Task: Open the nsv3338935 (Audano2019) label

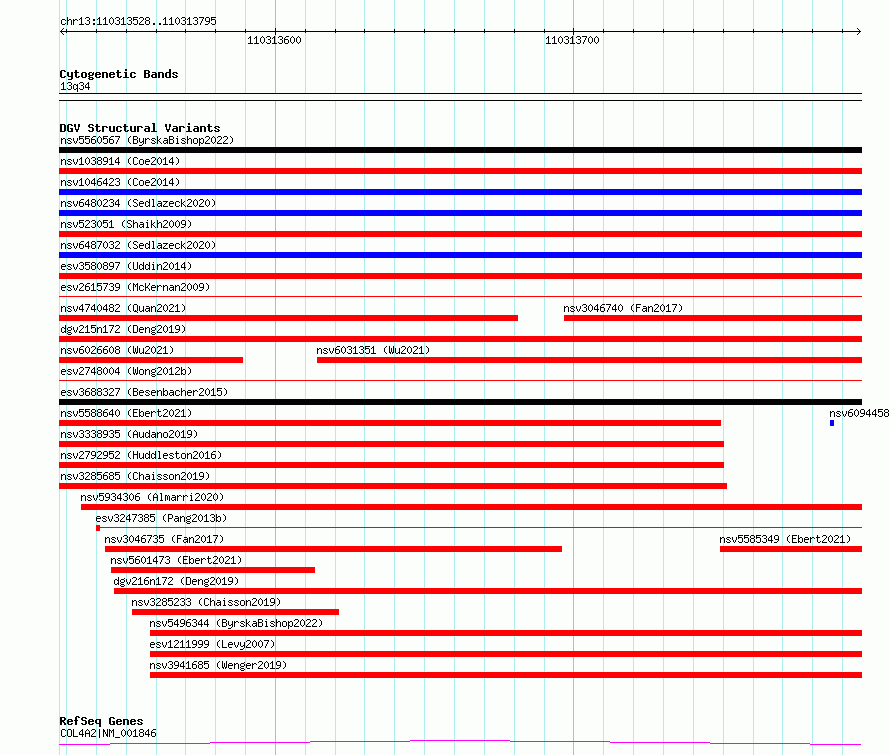Action: (x=129, y=434)
